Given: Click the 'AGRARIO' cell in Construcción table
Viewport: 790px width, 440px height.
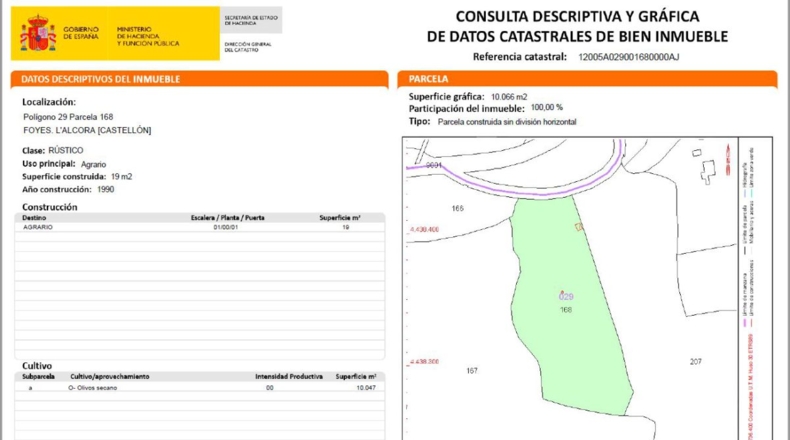Looking at the screenshot, I should point(38,227).
